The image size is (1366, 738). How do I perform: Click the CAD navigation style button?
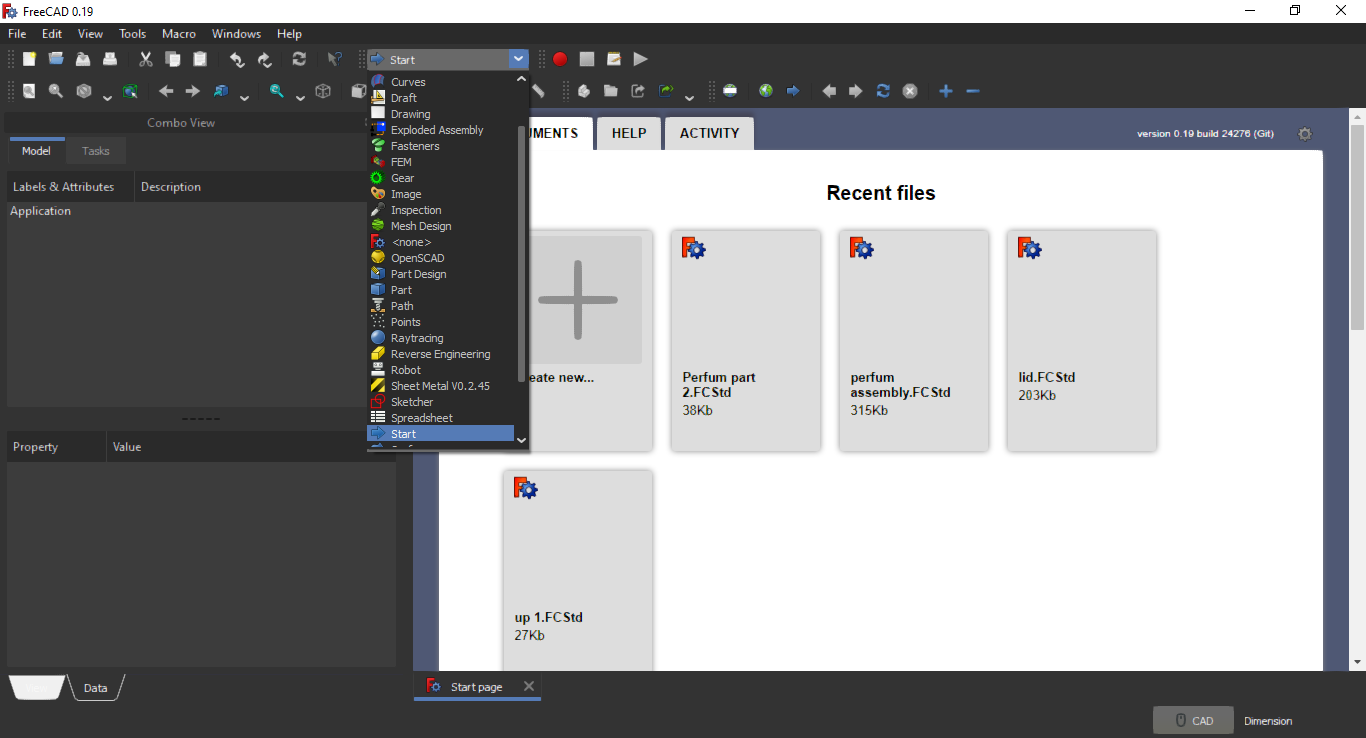click(x=1194, y=720)
